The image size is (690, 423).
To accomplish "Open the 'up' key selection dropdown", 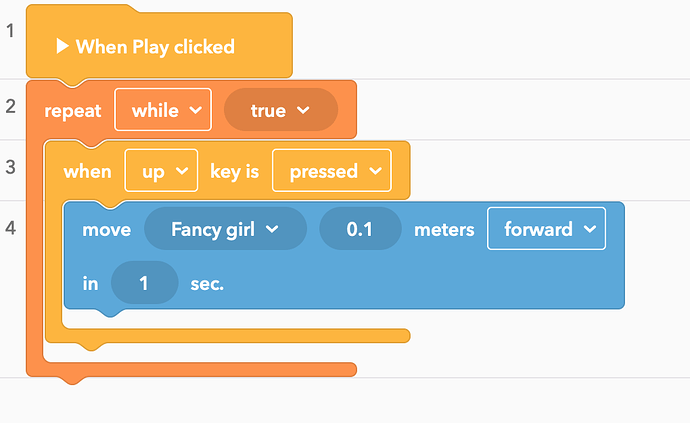I will 161,170.
